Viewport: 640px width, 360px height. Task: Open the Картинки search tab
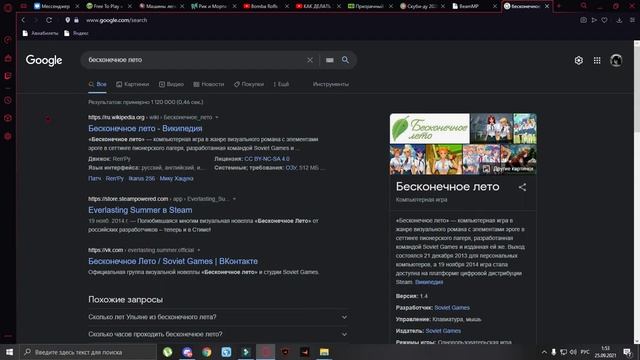pos(133,84)
